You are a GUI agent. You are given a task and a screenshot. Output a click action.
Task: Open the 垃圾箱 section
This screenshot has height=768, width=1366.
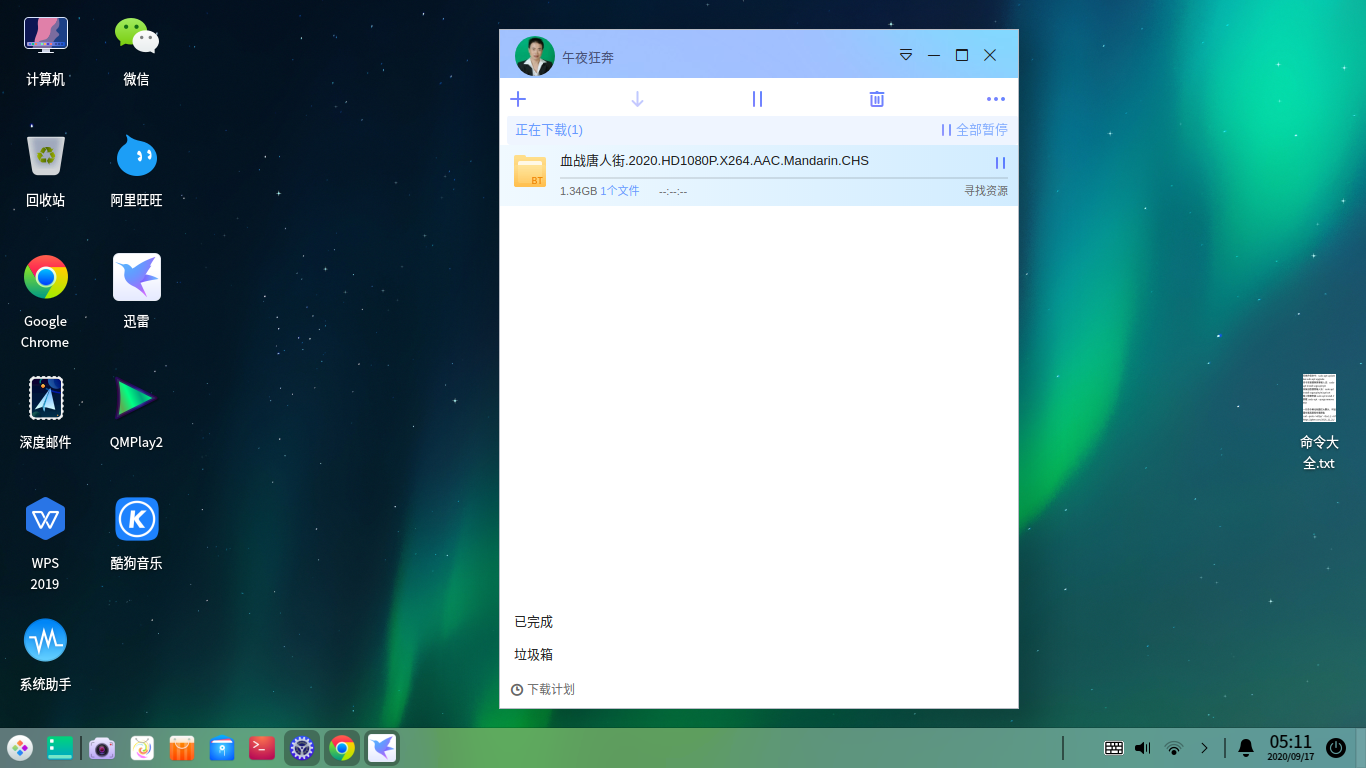click(x=531, y=654)
